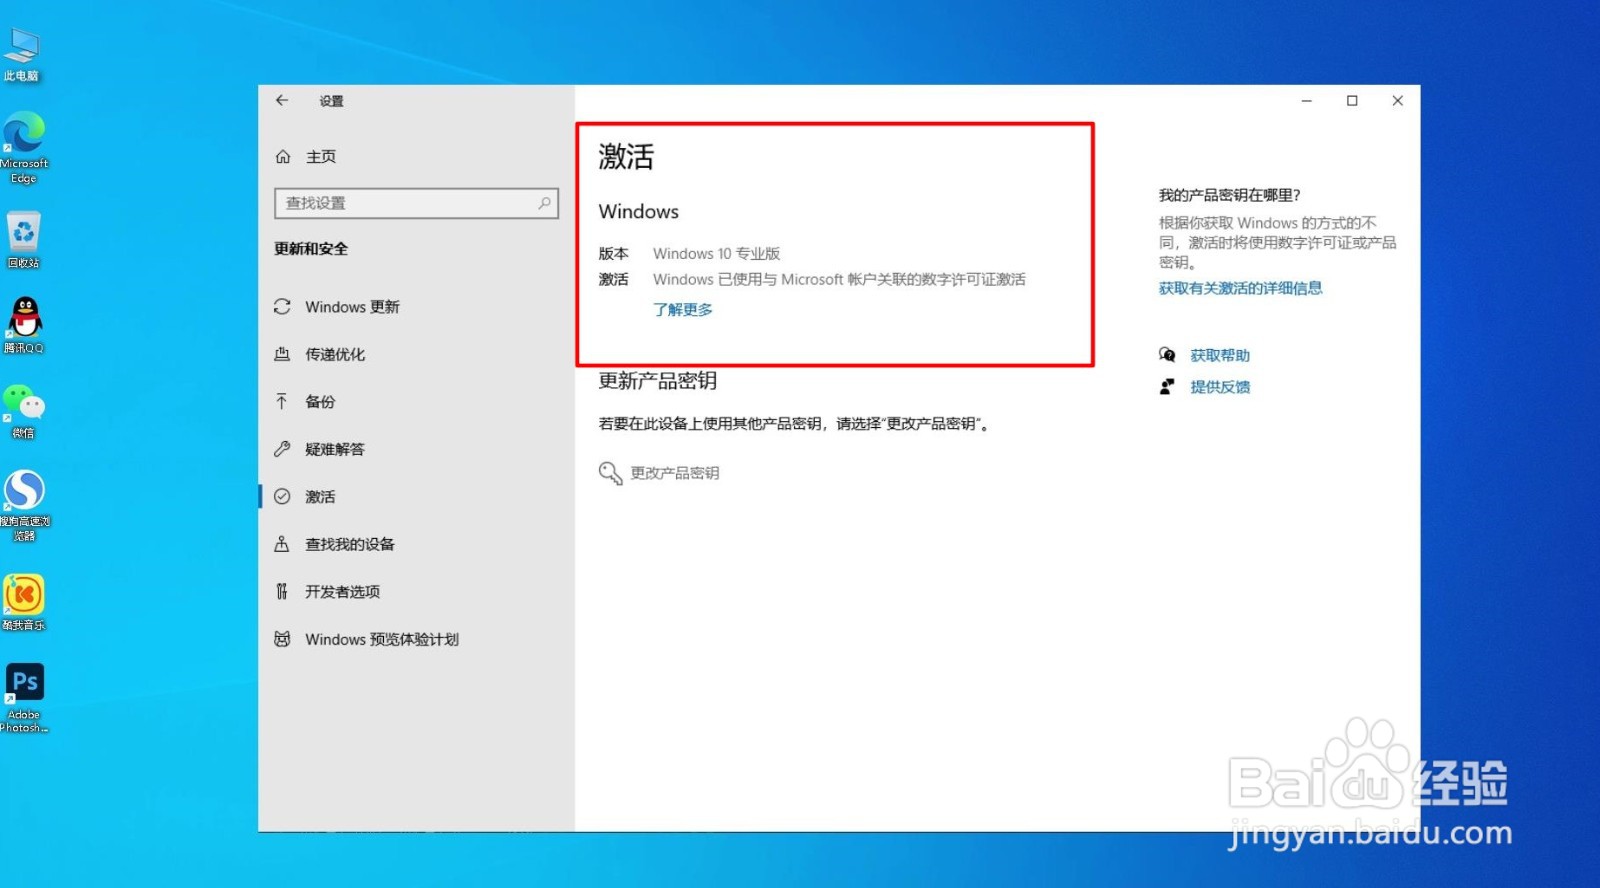Click the 获取帮助 chat icon
Screen dimensions: 1600x888
(x=1167, y=355)
